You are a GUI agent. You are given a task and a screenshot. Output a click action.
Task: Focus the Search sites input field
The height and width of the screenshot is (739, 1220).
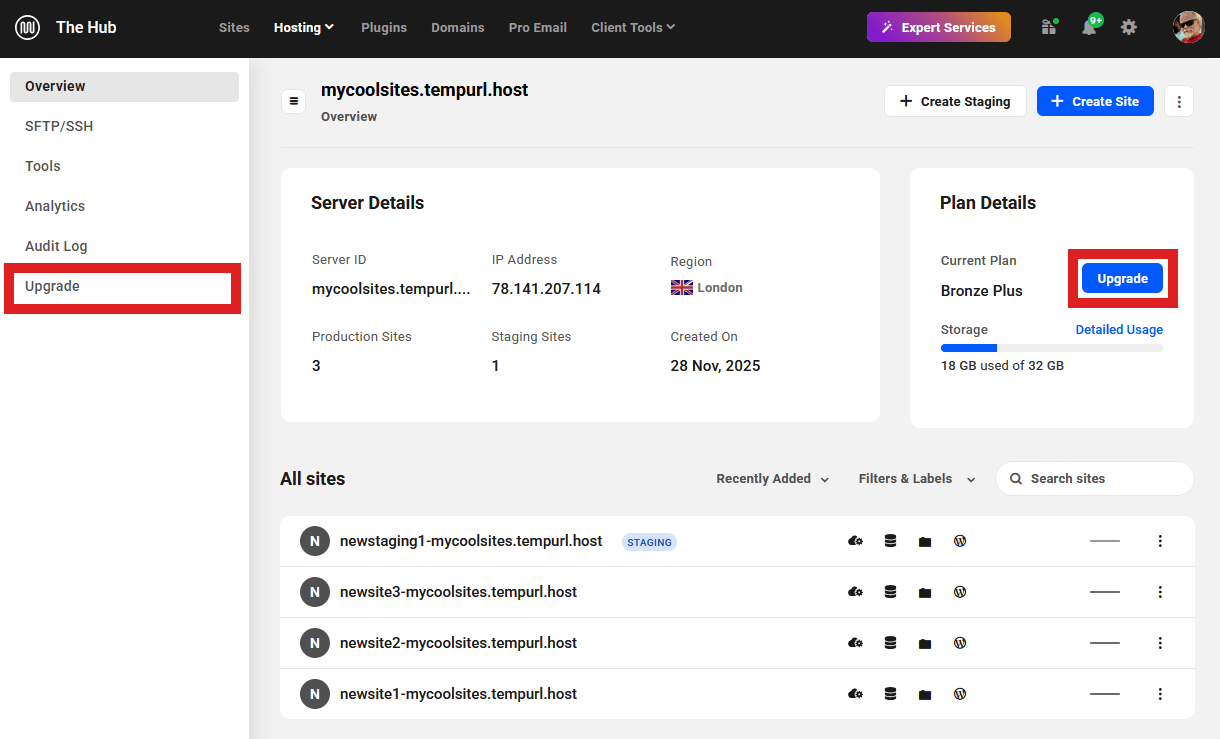click(1095, 478)
